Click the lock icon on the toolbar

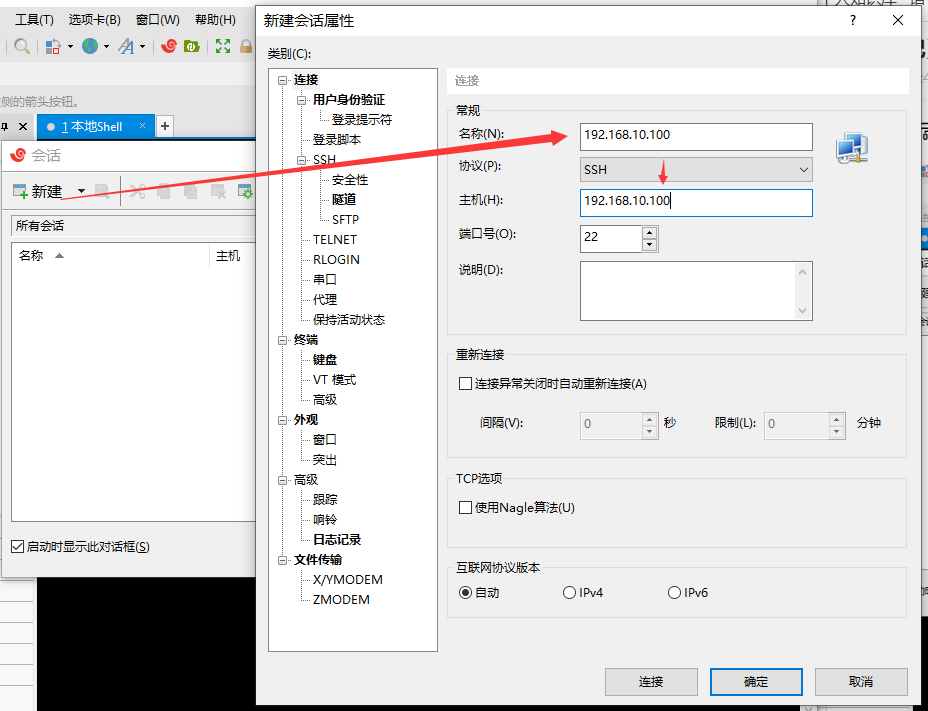coord(246,46)
